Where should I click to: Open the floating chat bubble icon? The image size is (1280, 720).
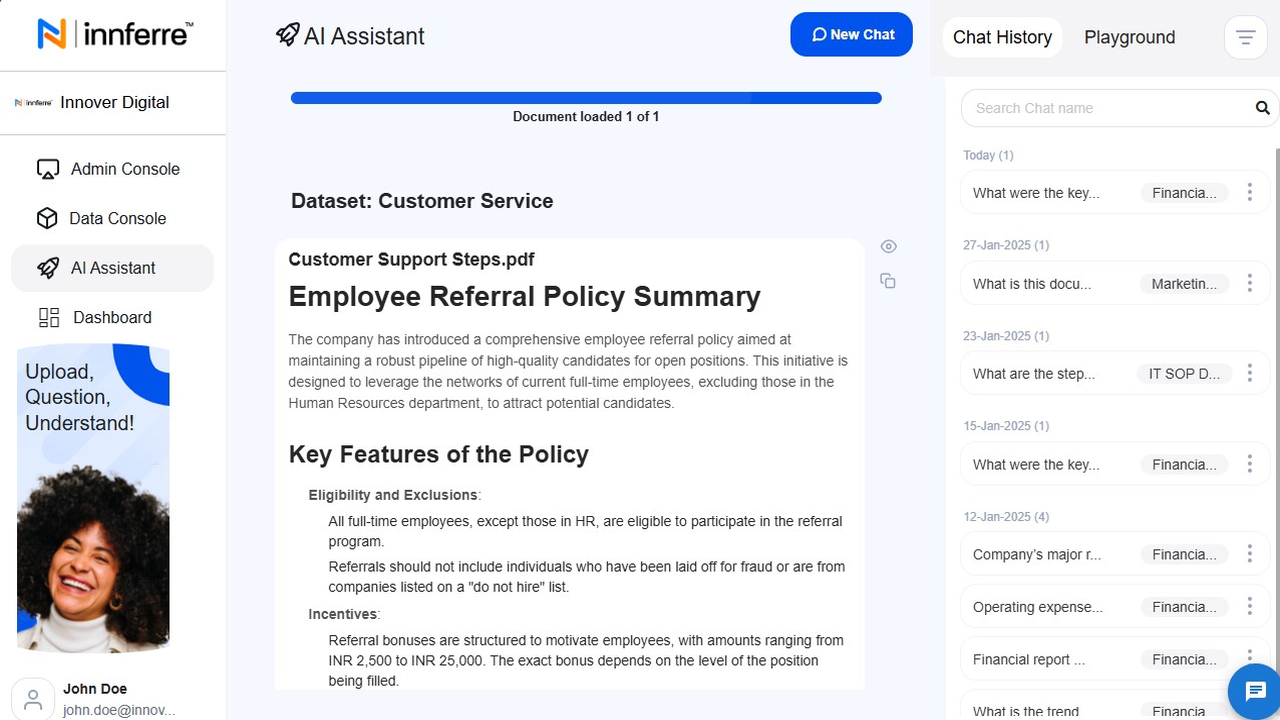(1256, 692)
